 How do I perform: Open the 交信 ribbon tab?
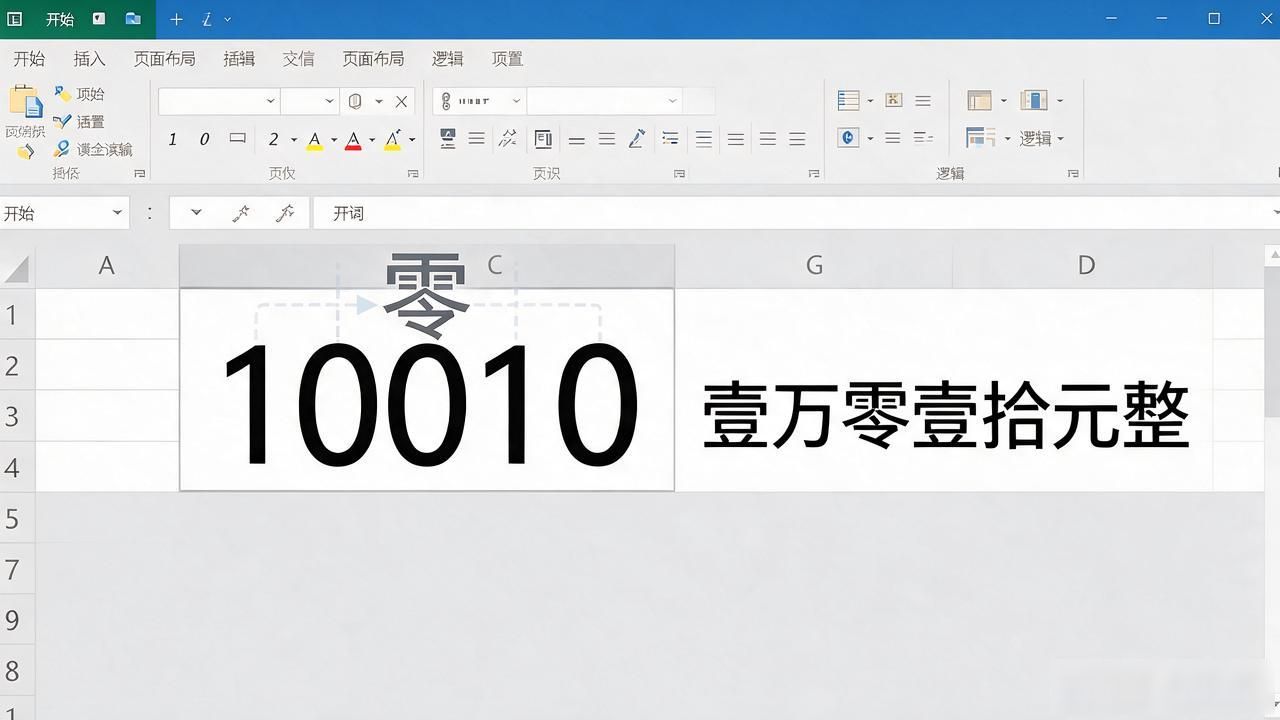298,59
